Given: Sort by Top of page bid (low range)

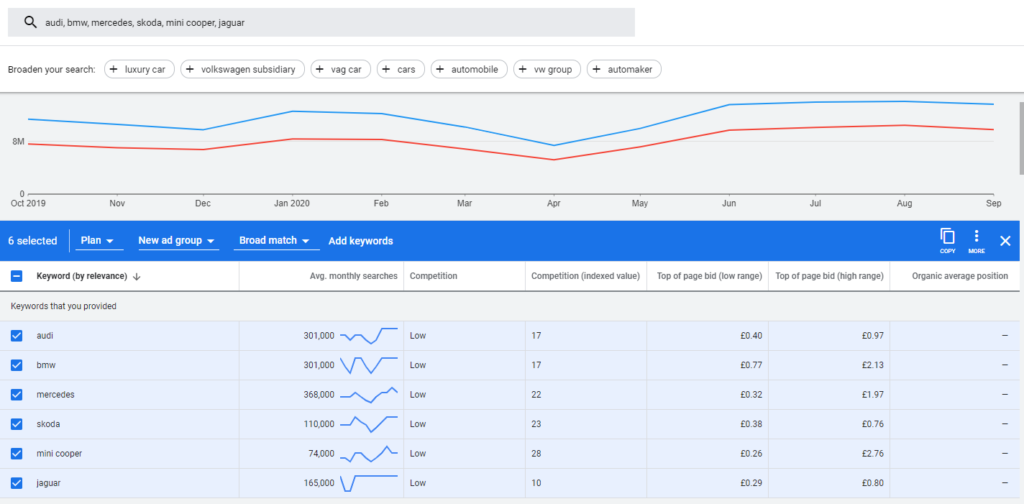Looking at the screenshot, I should 707,276.
